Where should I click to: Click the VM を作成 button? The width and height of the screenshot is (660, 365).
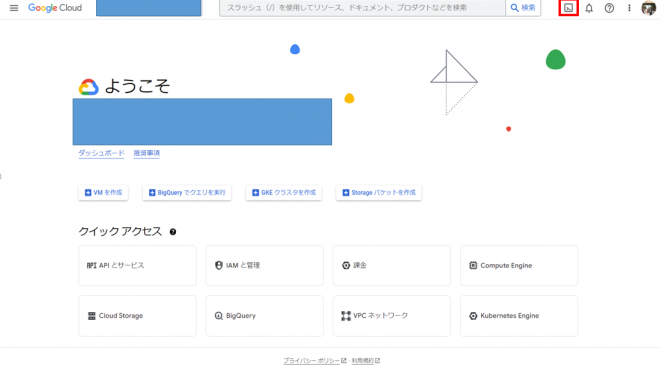click(104, 193)
